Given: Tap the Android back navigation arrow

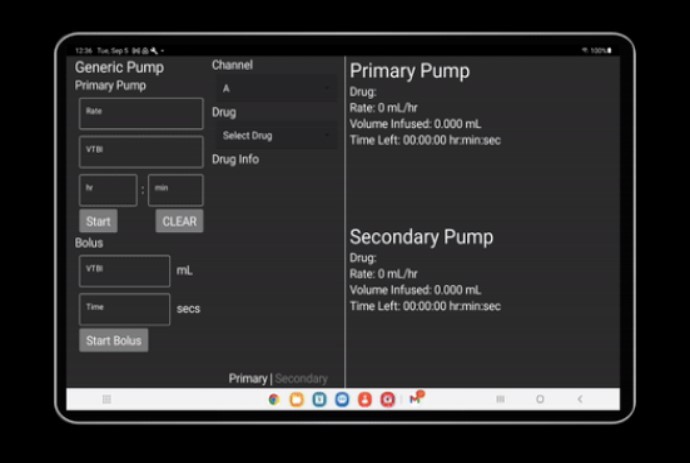Looking at the screenshot, I should coord(580,399).
